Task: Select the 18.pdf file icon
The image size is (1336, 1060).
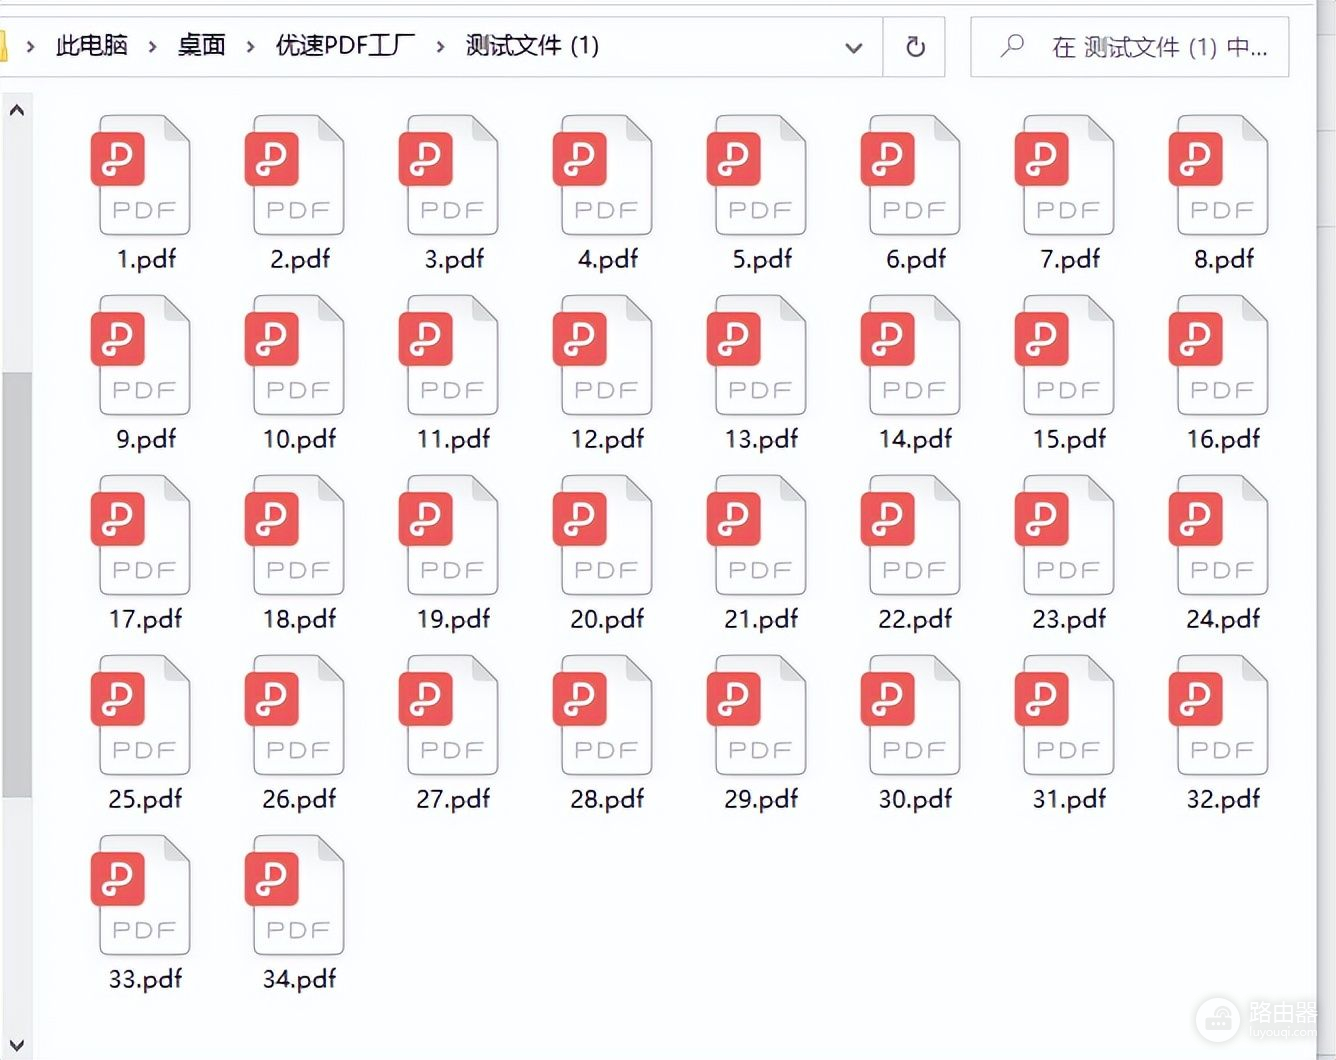Action: [x=296, y=535]
